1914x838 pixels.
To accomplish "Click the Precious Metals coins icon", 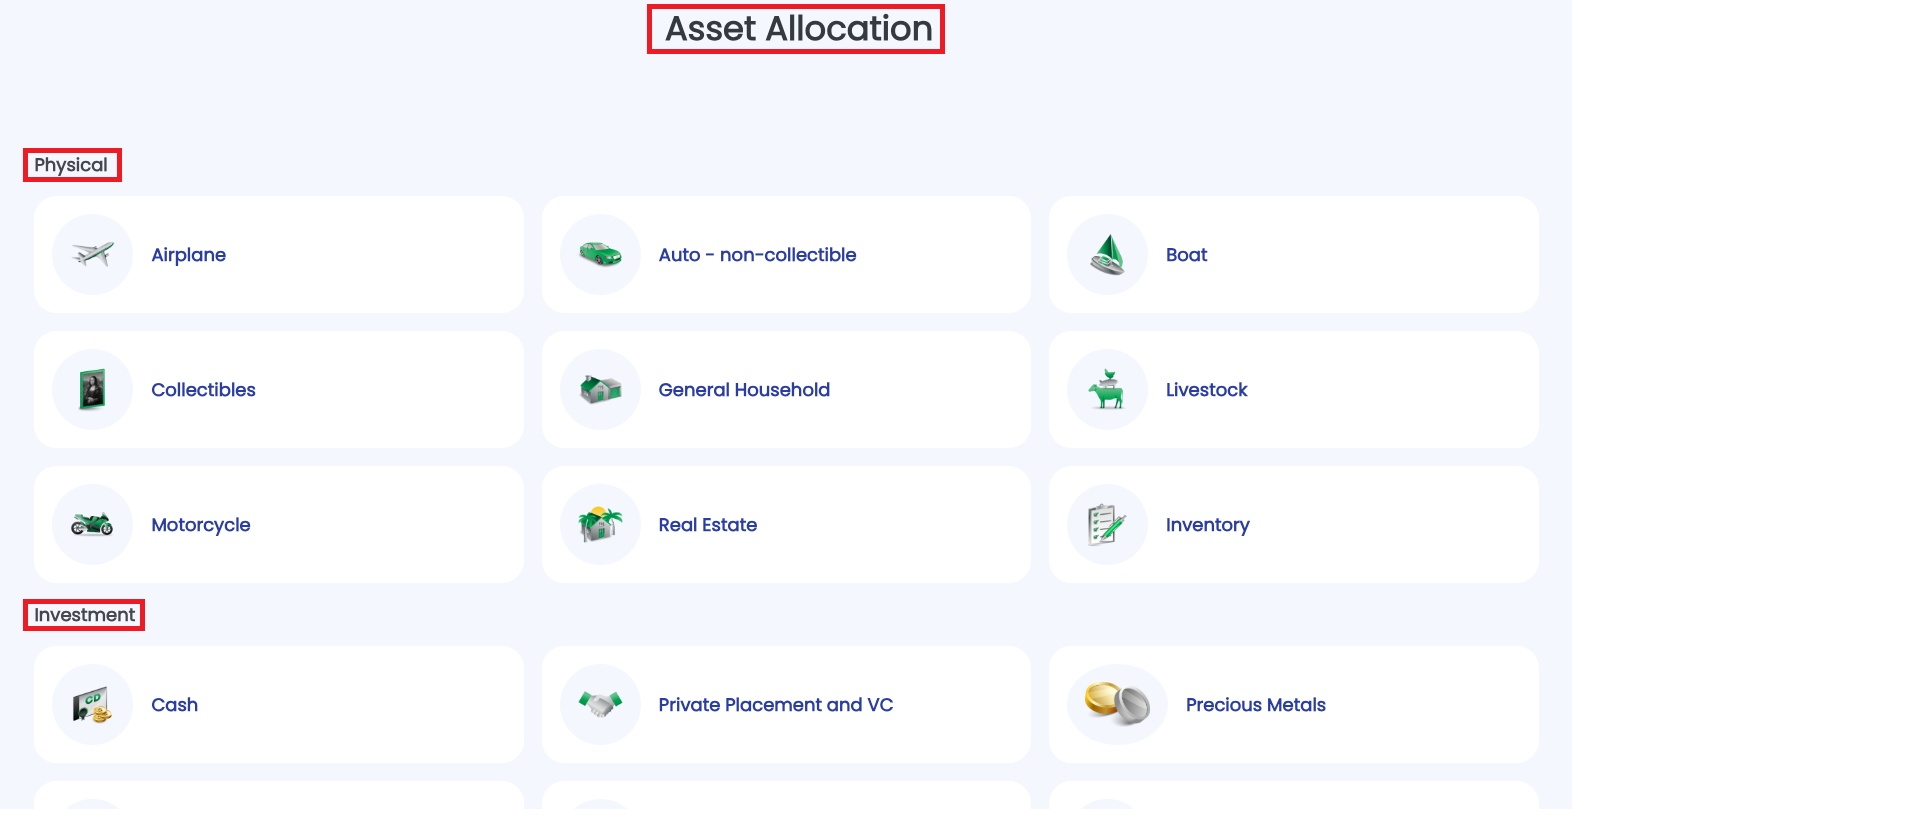I will click(1117, 705).
